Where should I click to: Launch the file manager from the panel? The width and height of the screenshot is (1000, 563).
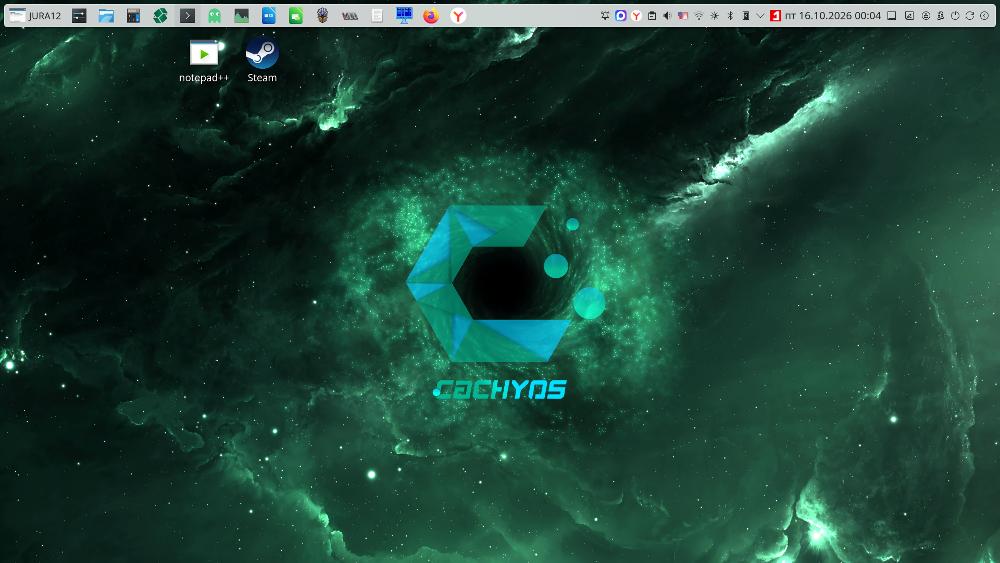pyautogui.click(x=106, y=15)
